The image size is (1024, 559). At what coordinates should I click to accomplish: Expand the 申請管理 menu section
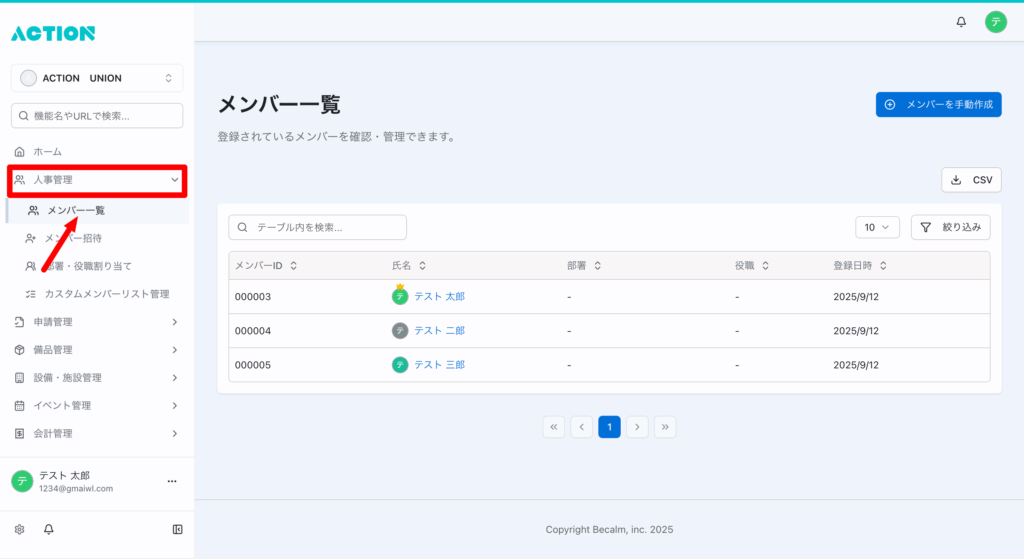97,322
